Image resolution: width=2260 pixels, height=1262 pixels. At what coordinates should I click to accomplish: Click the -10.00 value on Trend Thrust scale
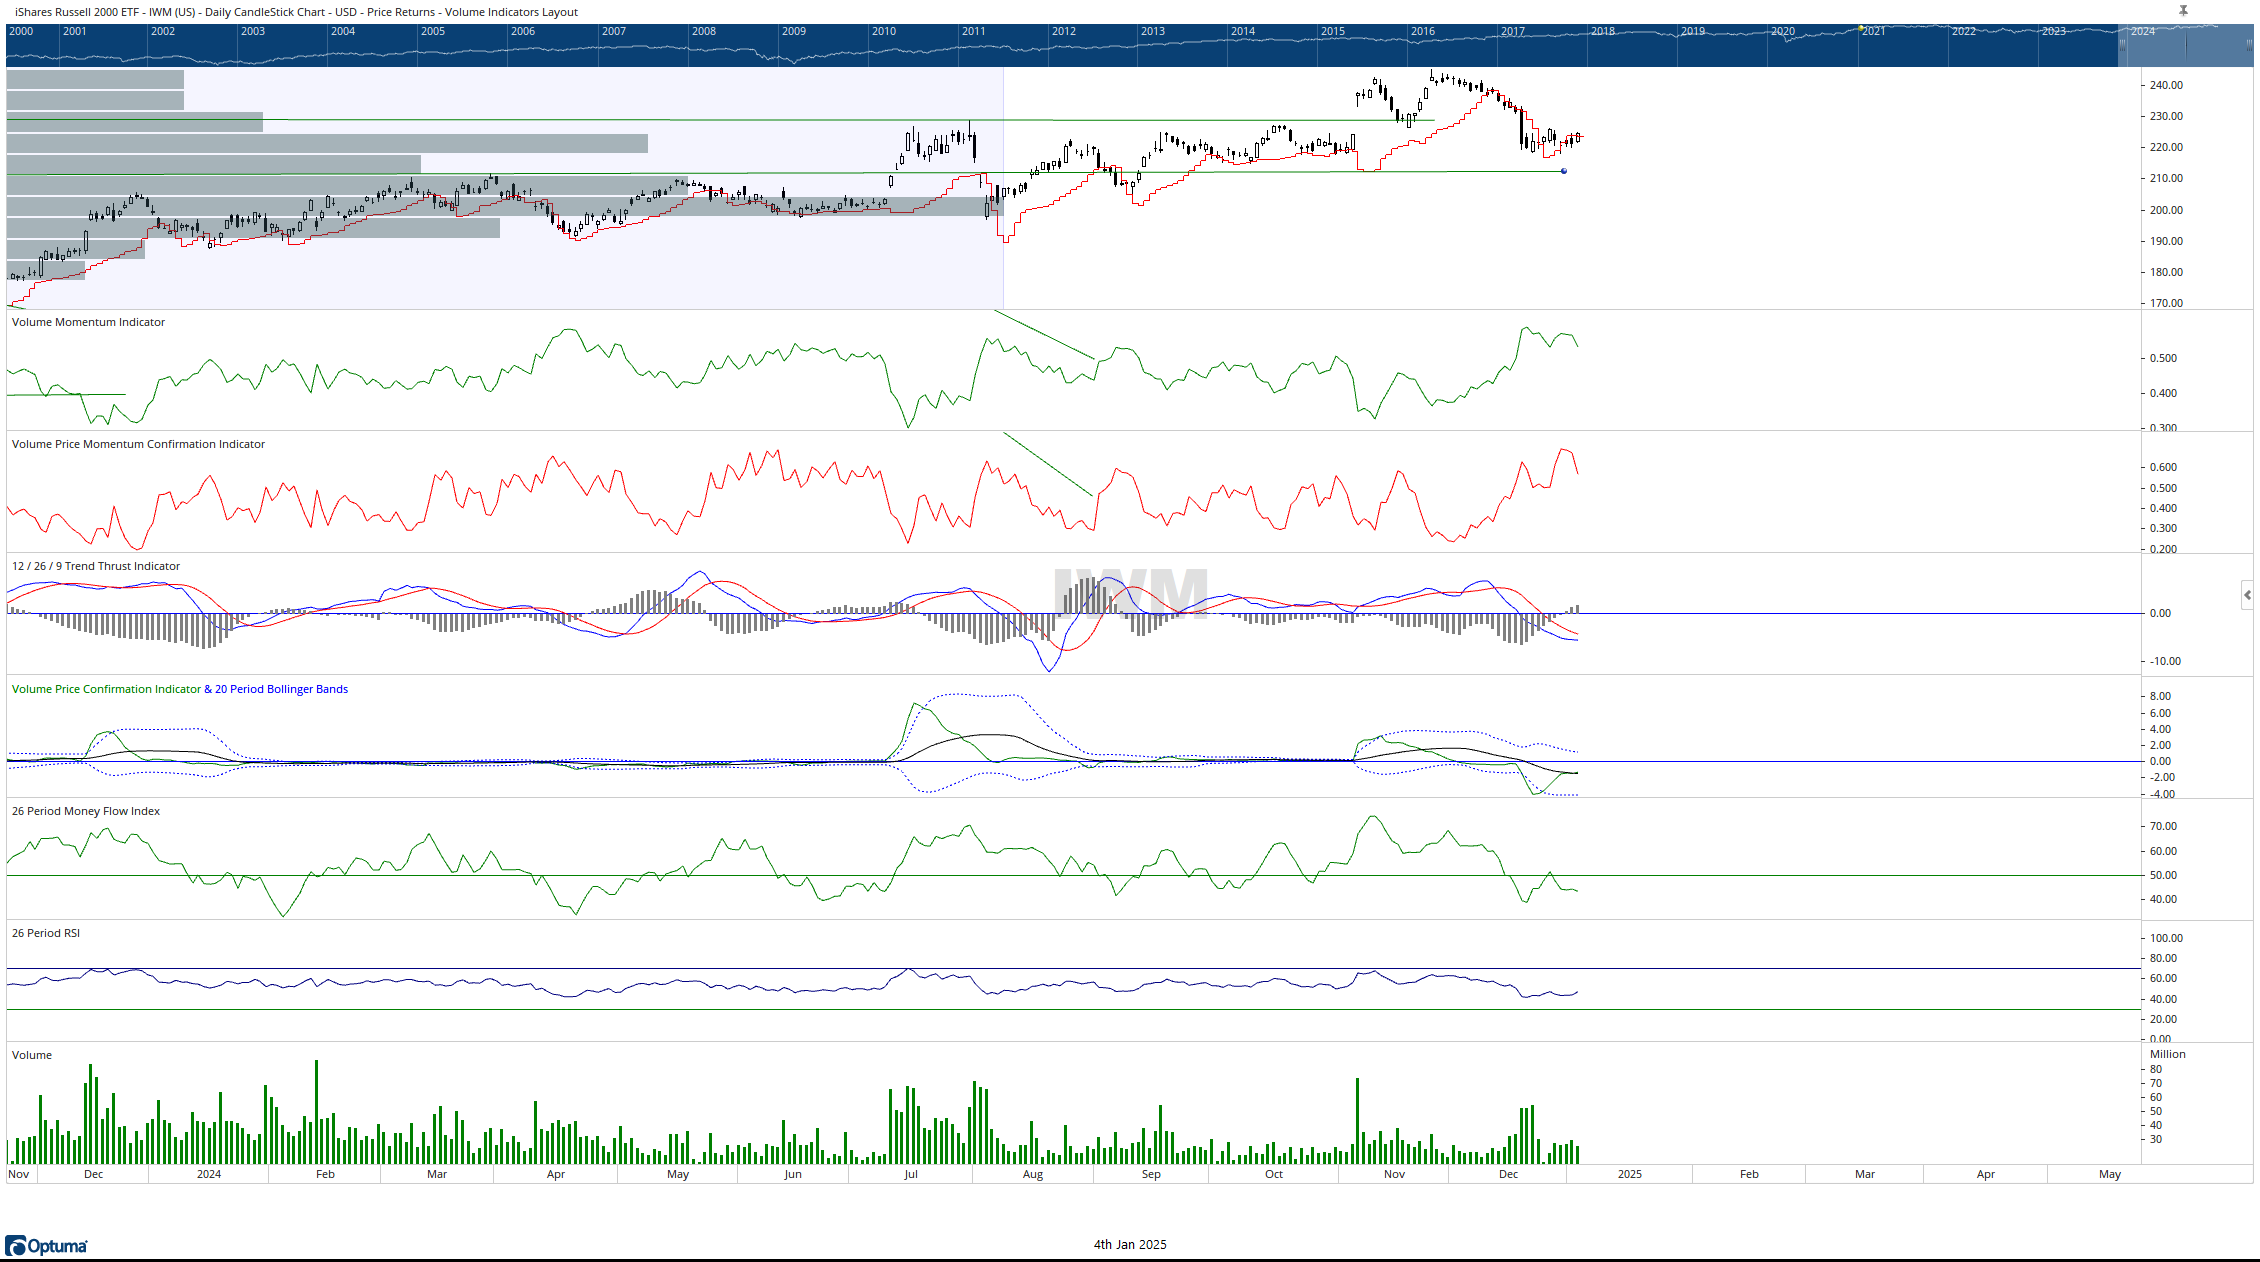pos(2165,661)
